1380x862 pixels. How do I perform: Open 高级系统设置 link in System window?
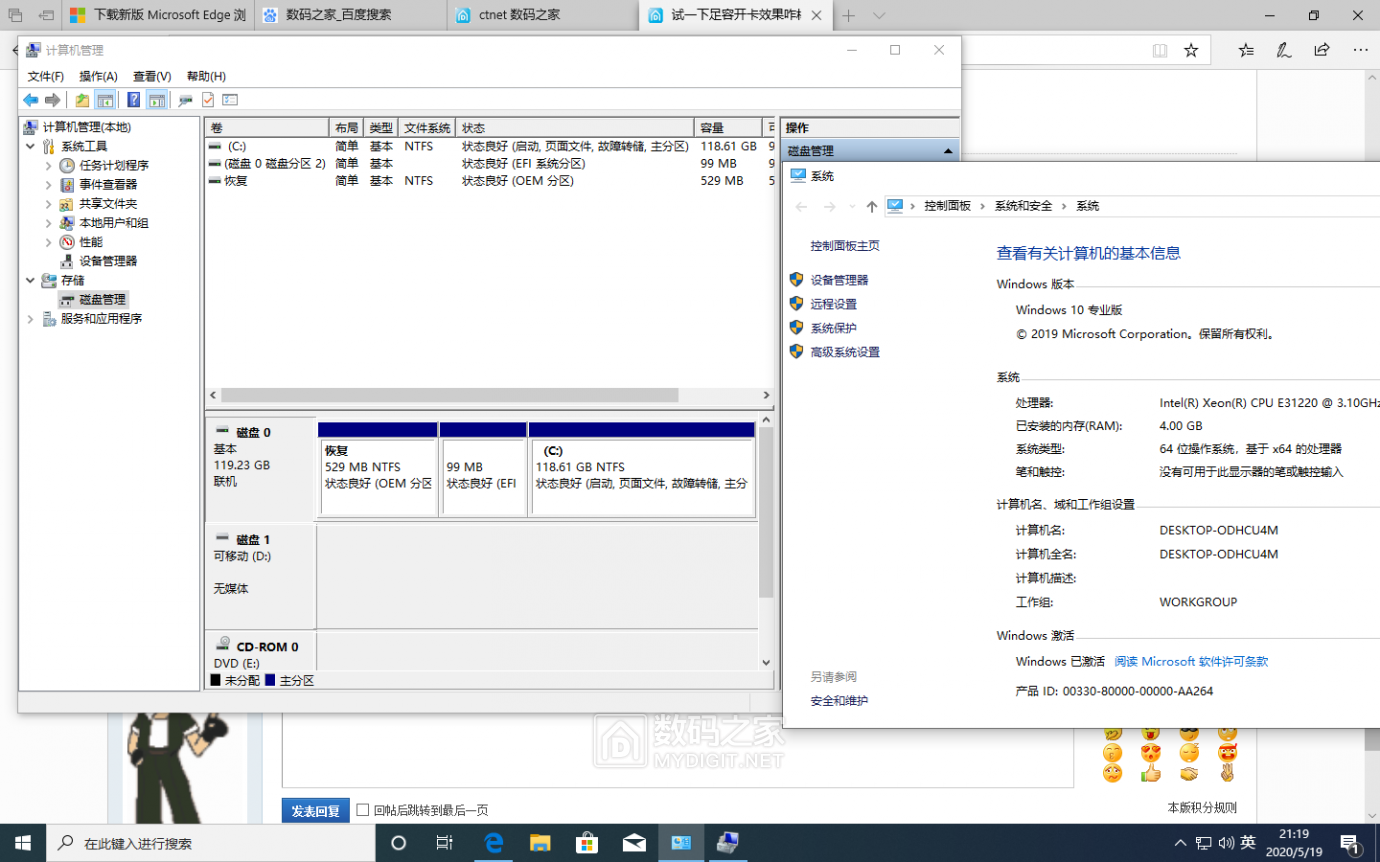[x=845, y=353]
